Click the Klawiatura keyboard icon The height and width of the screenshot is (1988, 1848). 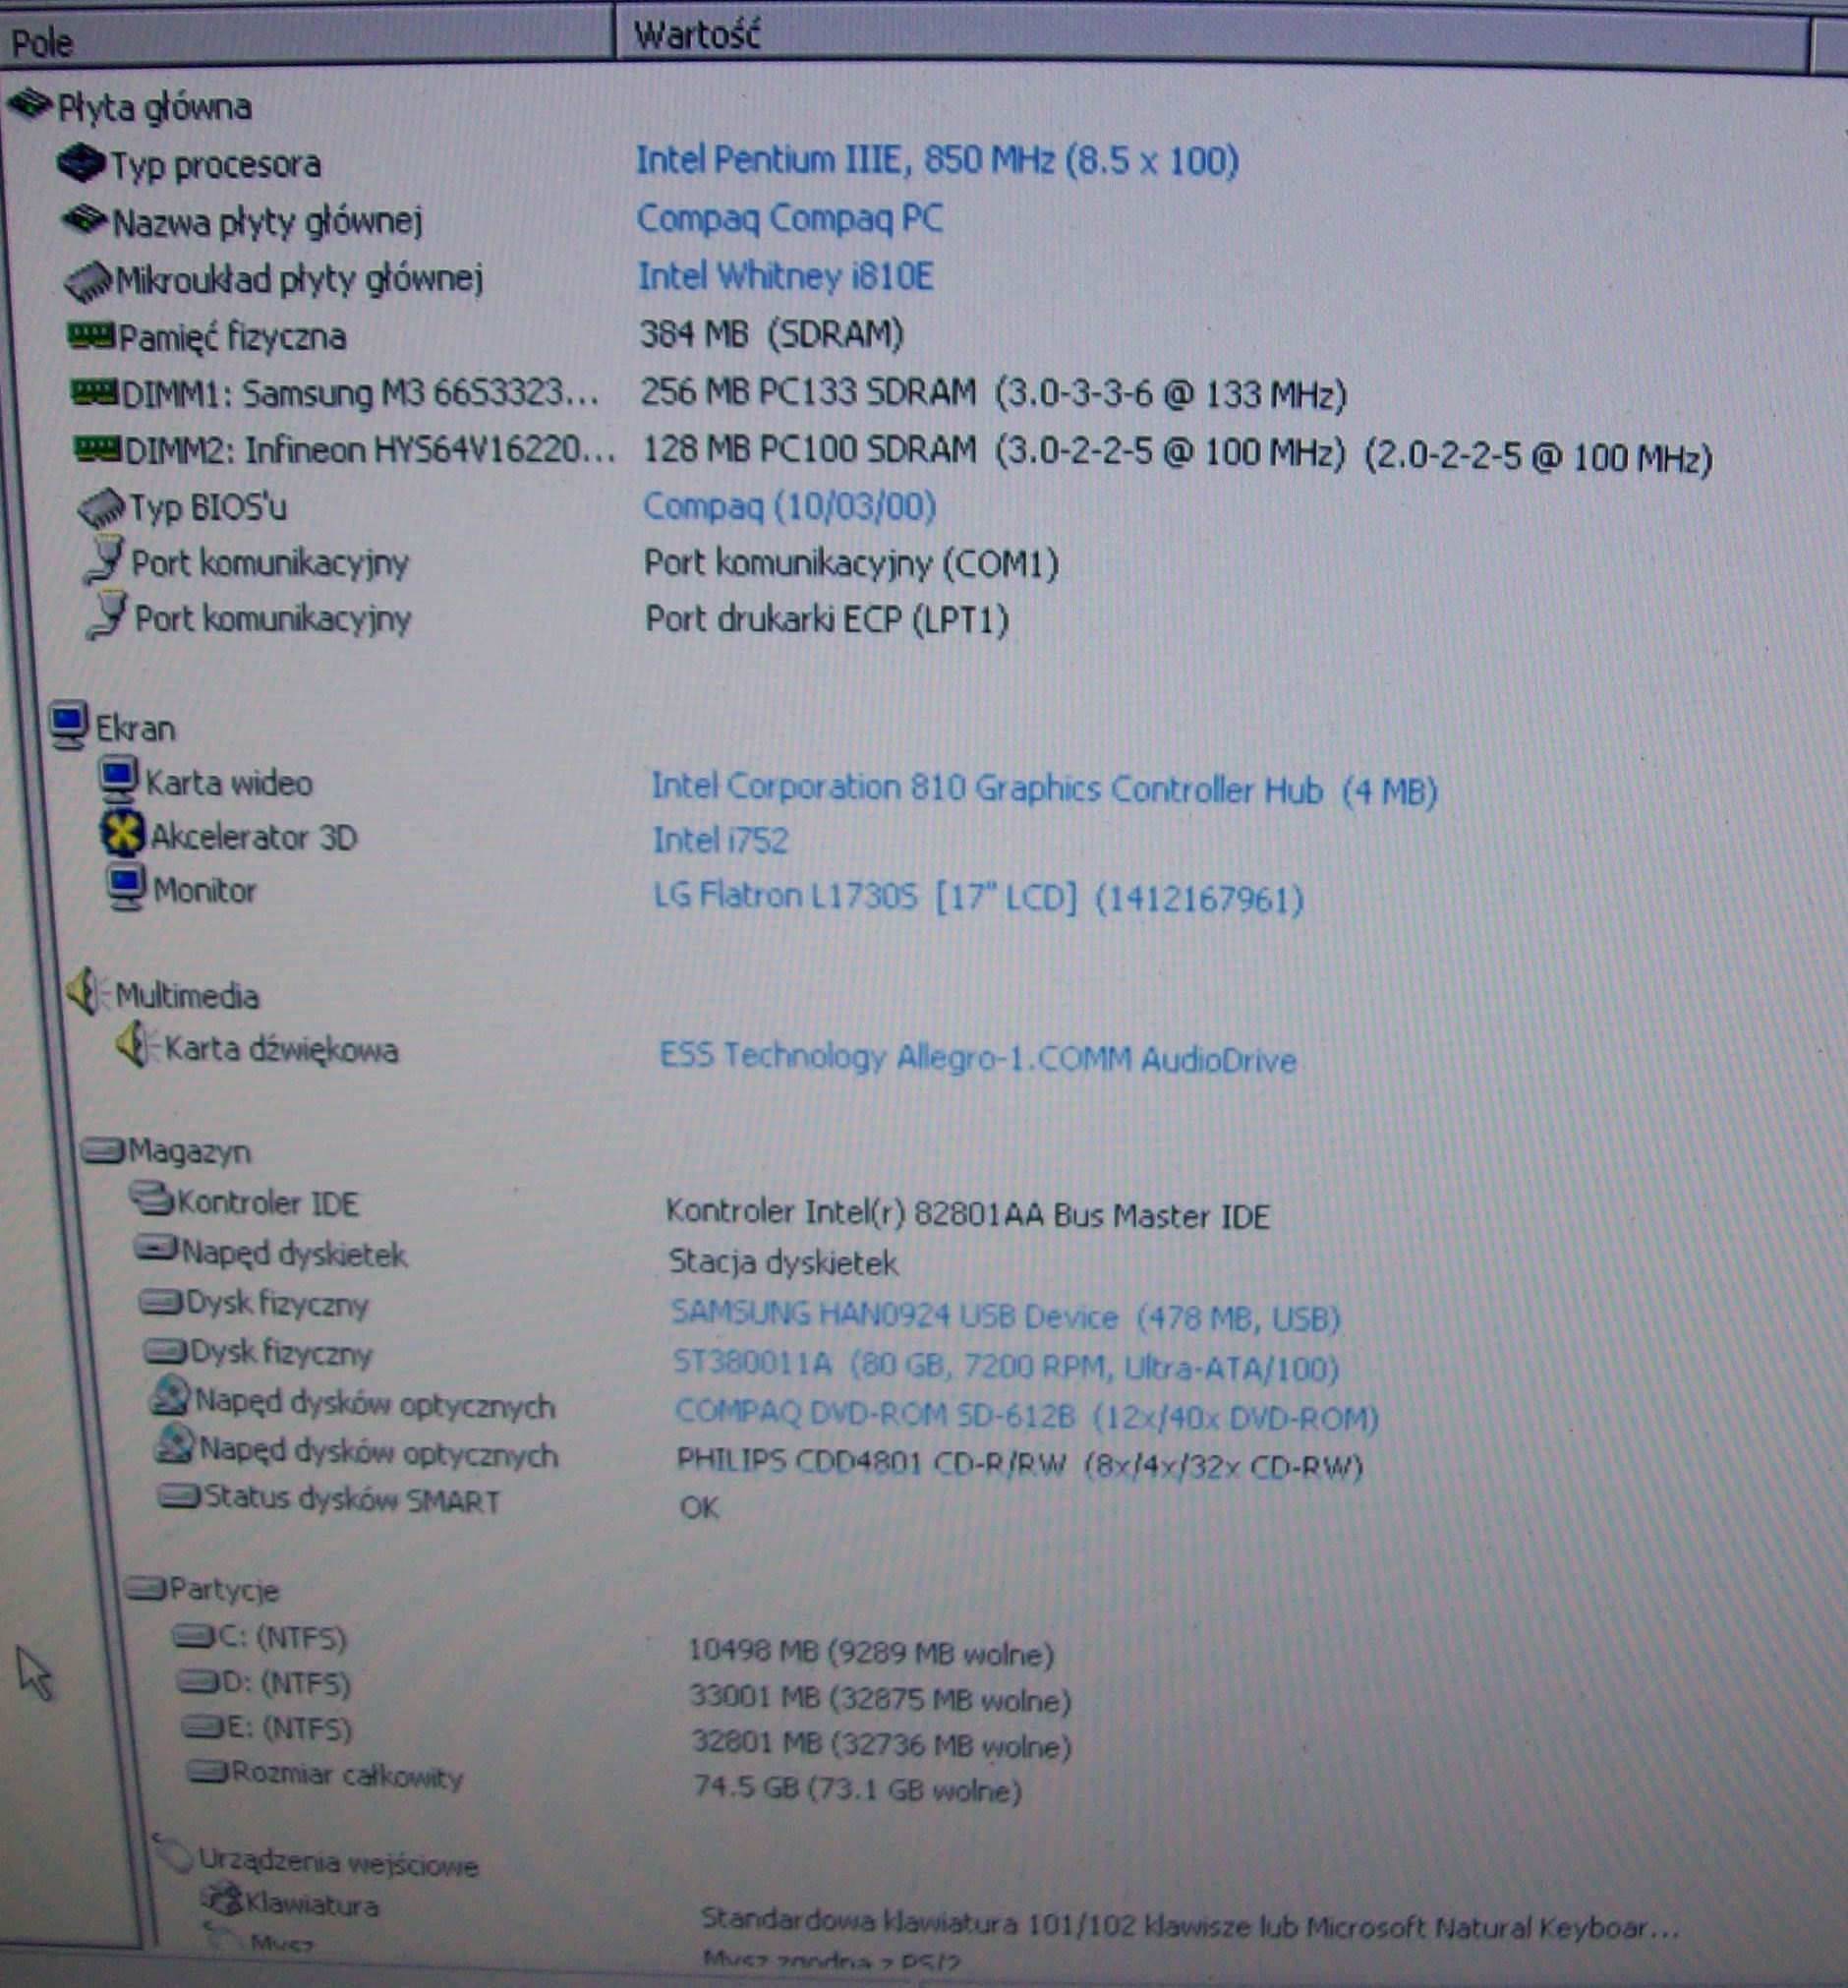click(x=222, y=1899)
